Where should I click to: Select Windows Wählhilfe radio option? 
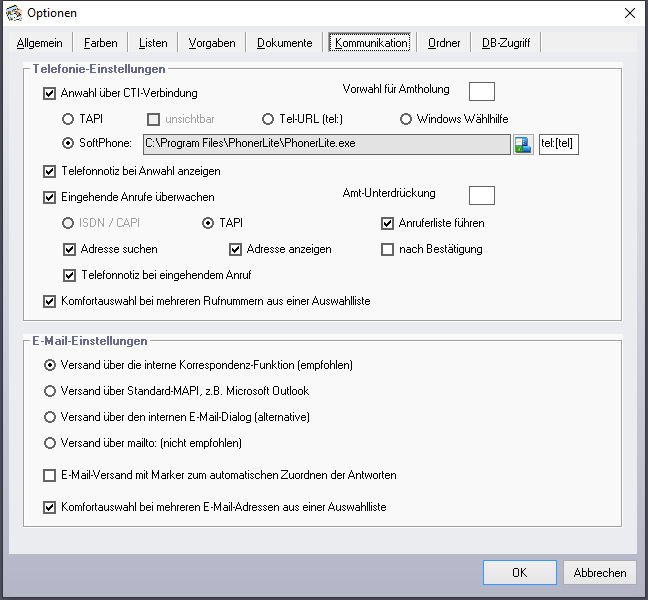click(x=406, y=119)
